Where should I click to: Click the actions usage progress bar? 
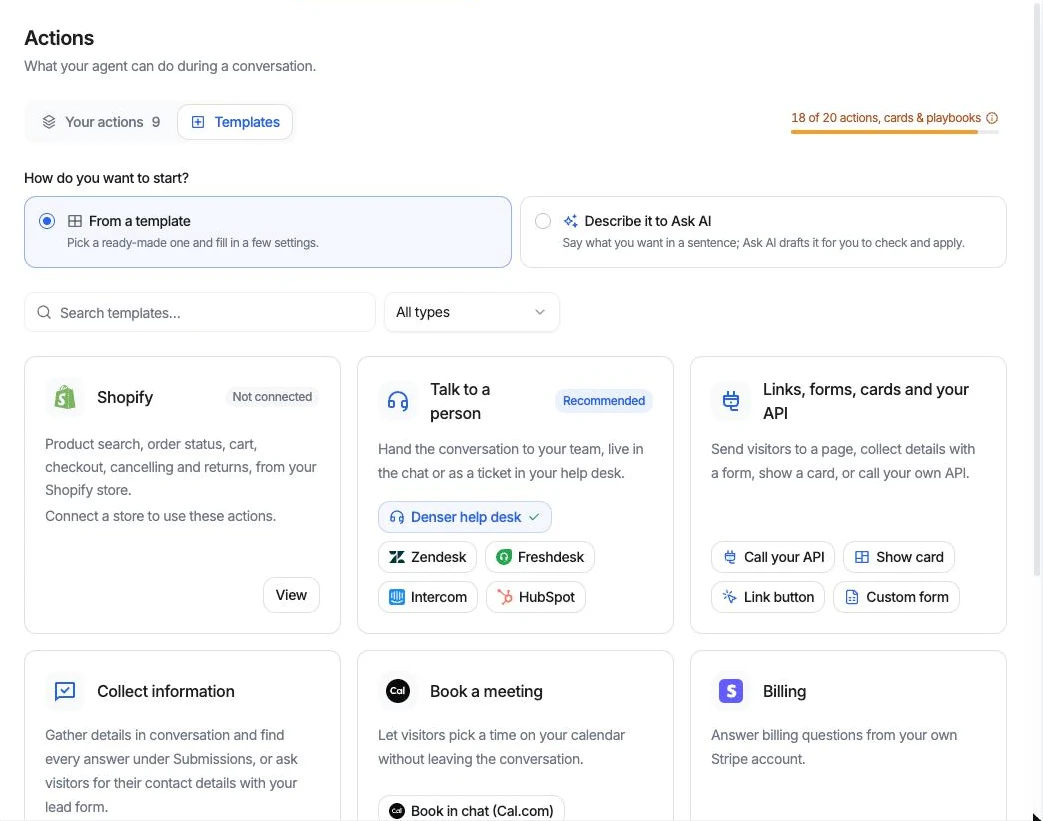(895, 132)
